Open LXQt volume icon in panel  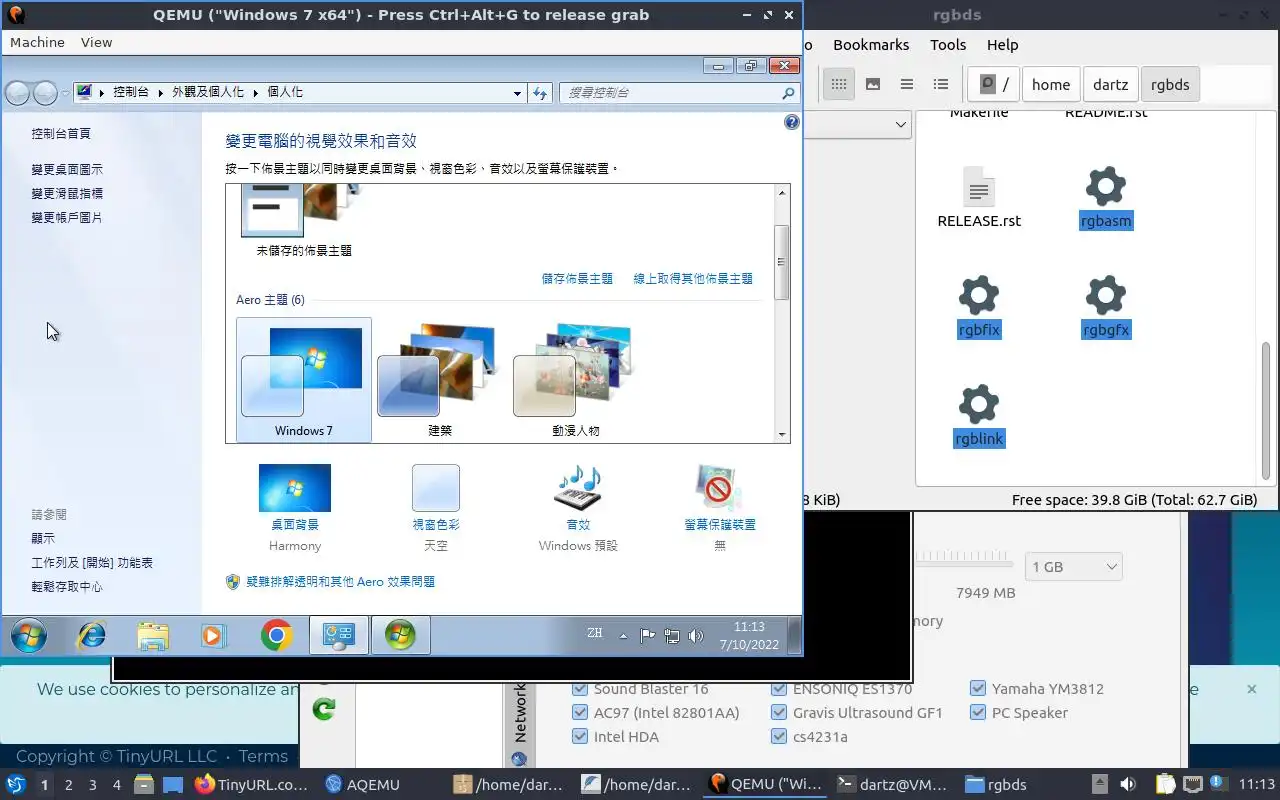(x=1127, y=784)
